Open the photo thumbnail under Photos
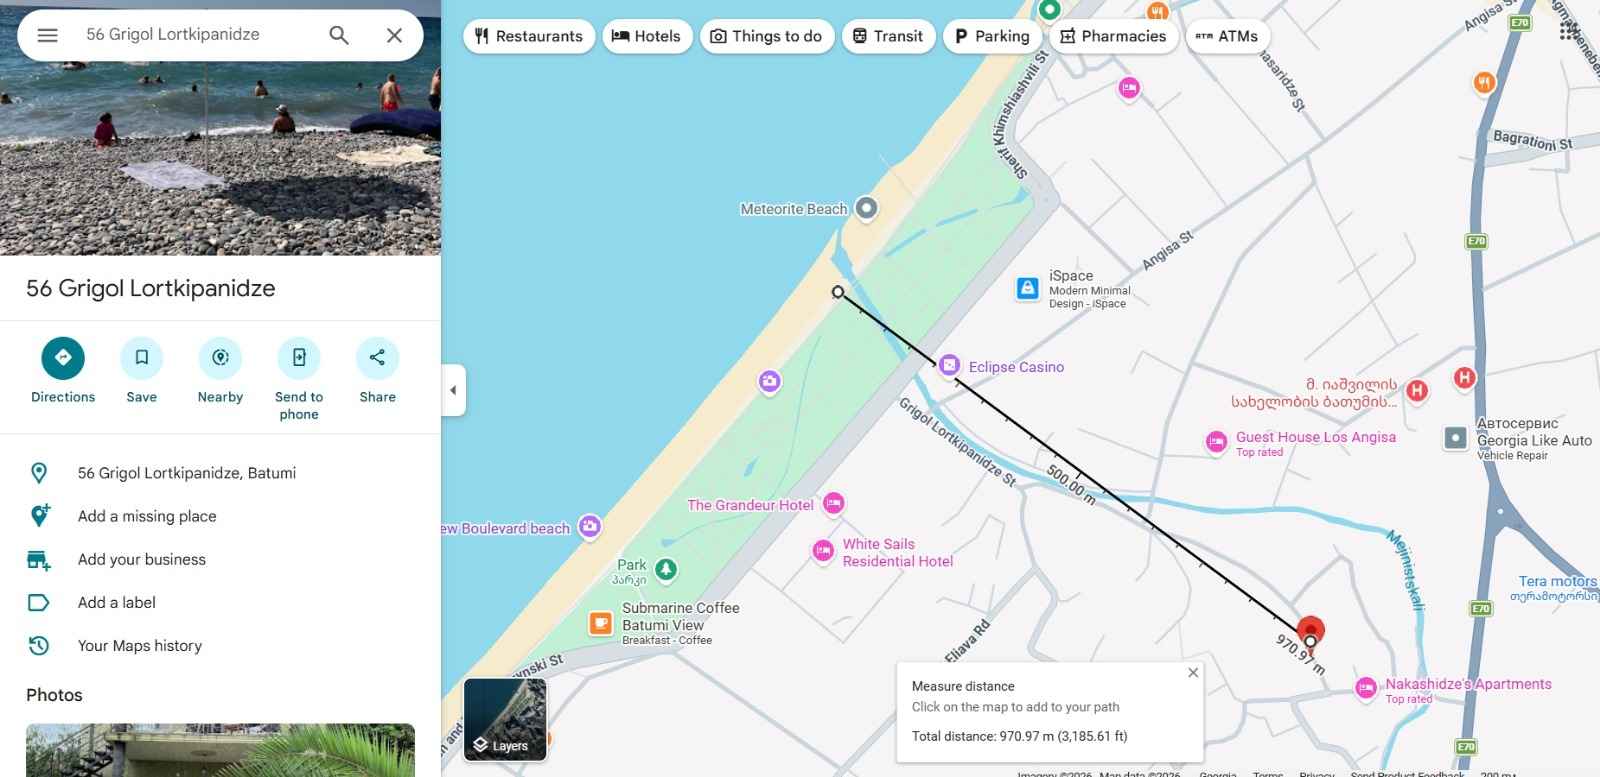 pos(220,750)
